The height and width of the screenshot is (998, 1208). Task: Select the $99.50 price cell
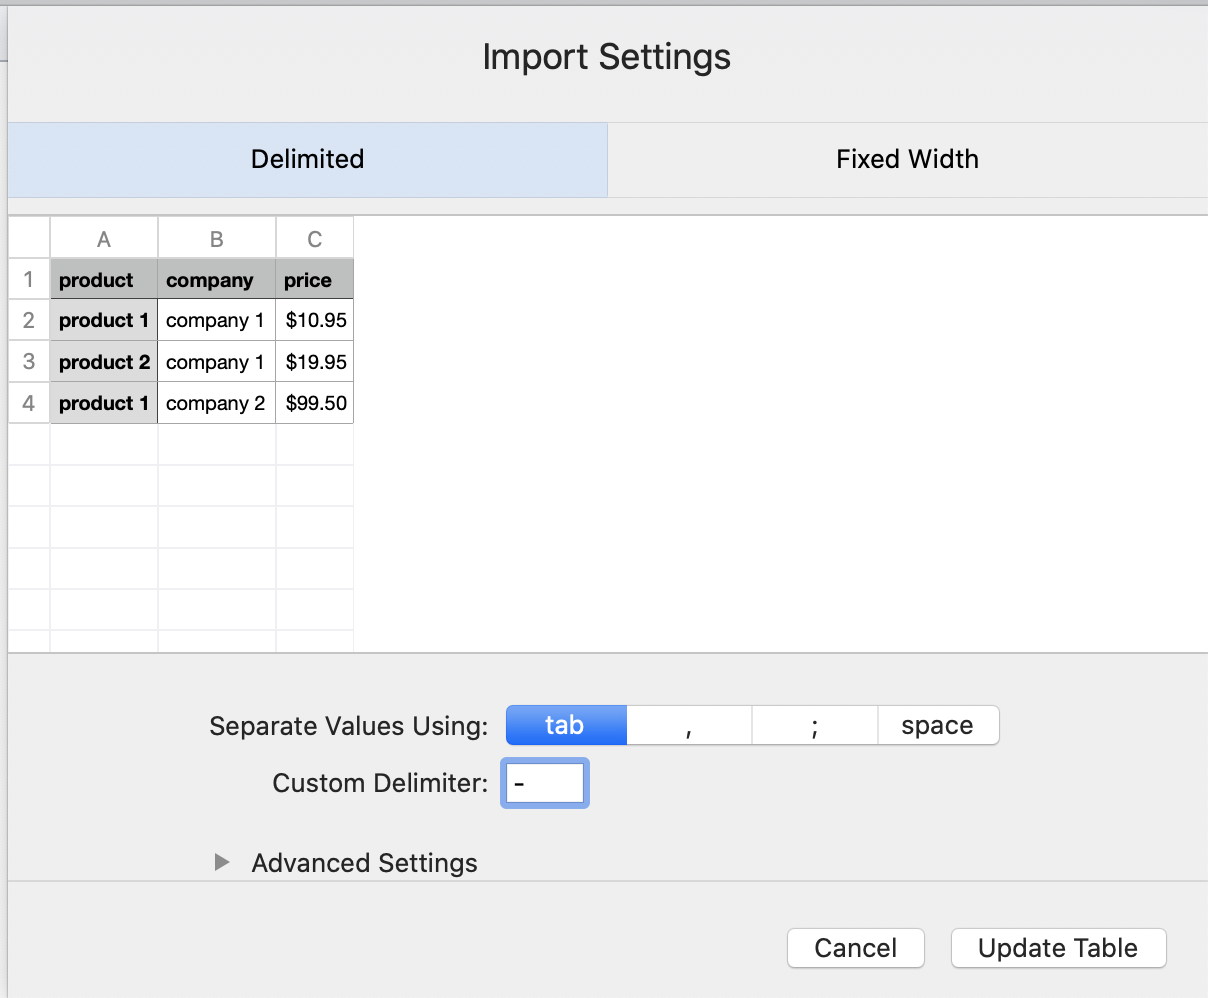click(315, 403)
